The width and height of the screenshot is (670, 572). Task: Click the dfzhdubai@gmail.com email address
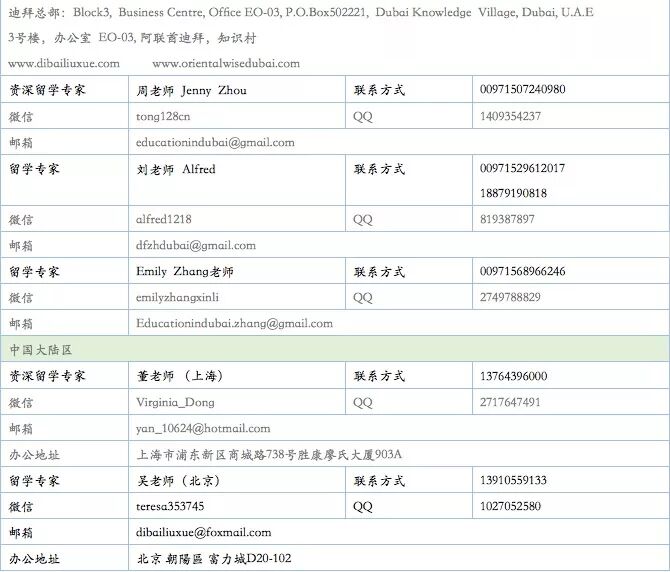[196, 246]
